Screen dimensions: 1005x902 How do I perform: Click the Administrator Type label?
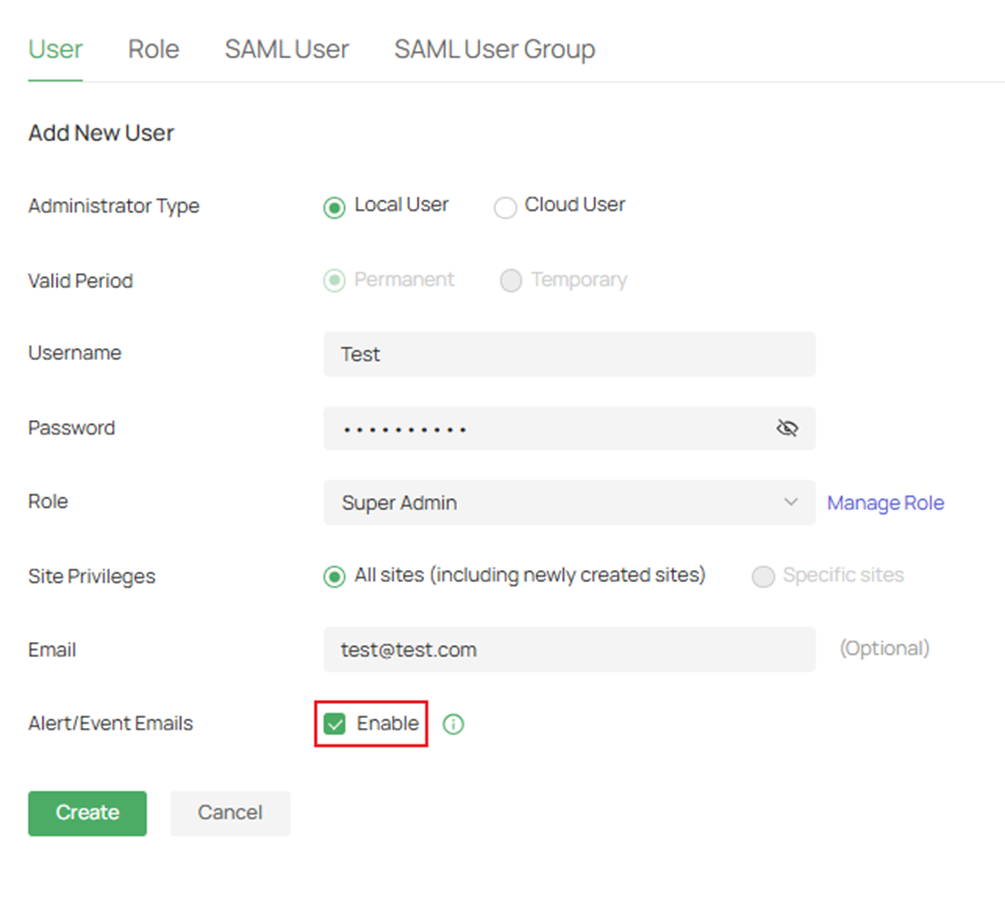point(114,206)
